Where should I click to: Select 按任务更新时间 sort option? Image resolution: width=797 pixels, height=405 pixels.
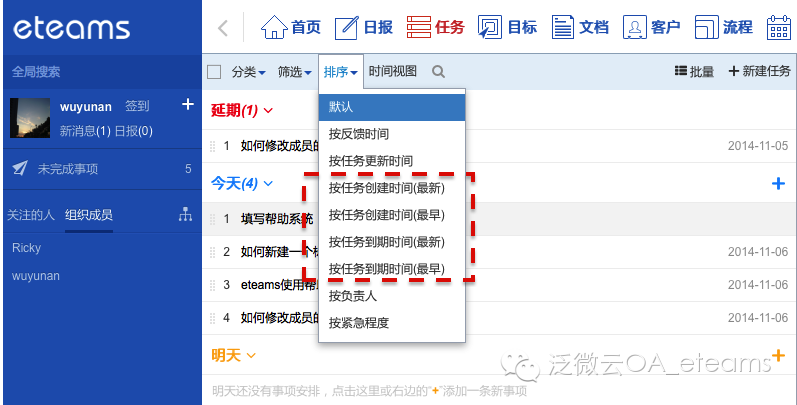[x=392, y=161]
